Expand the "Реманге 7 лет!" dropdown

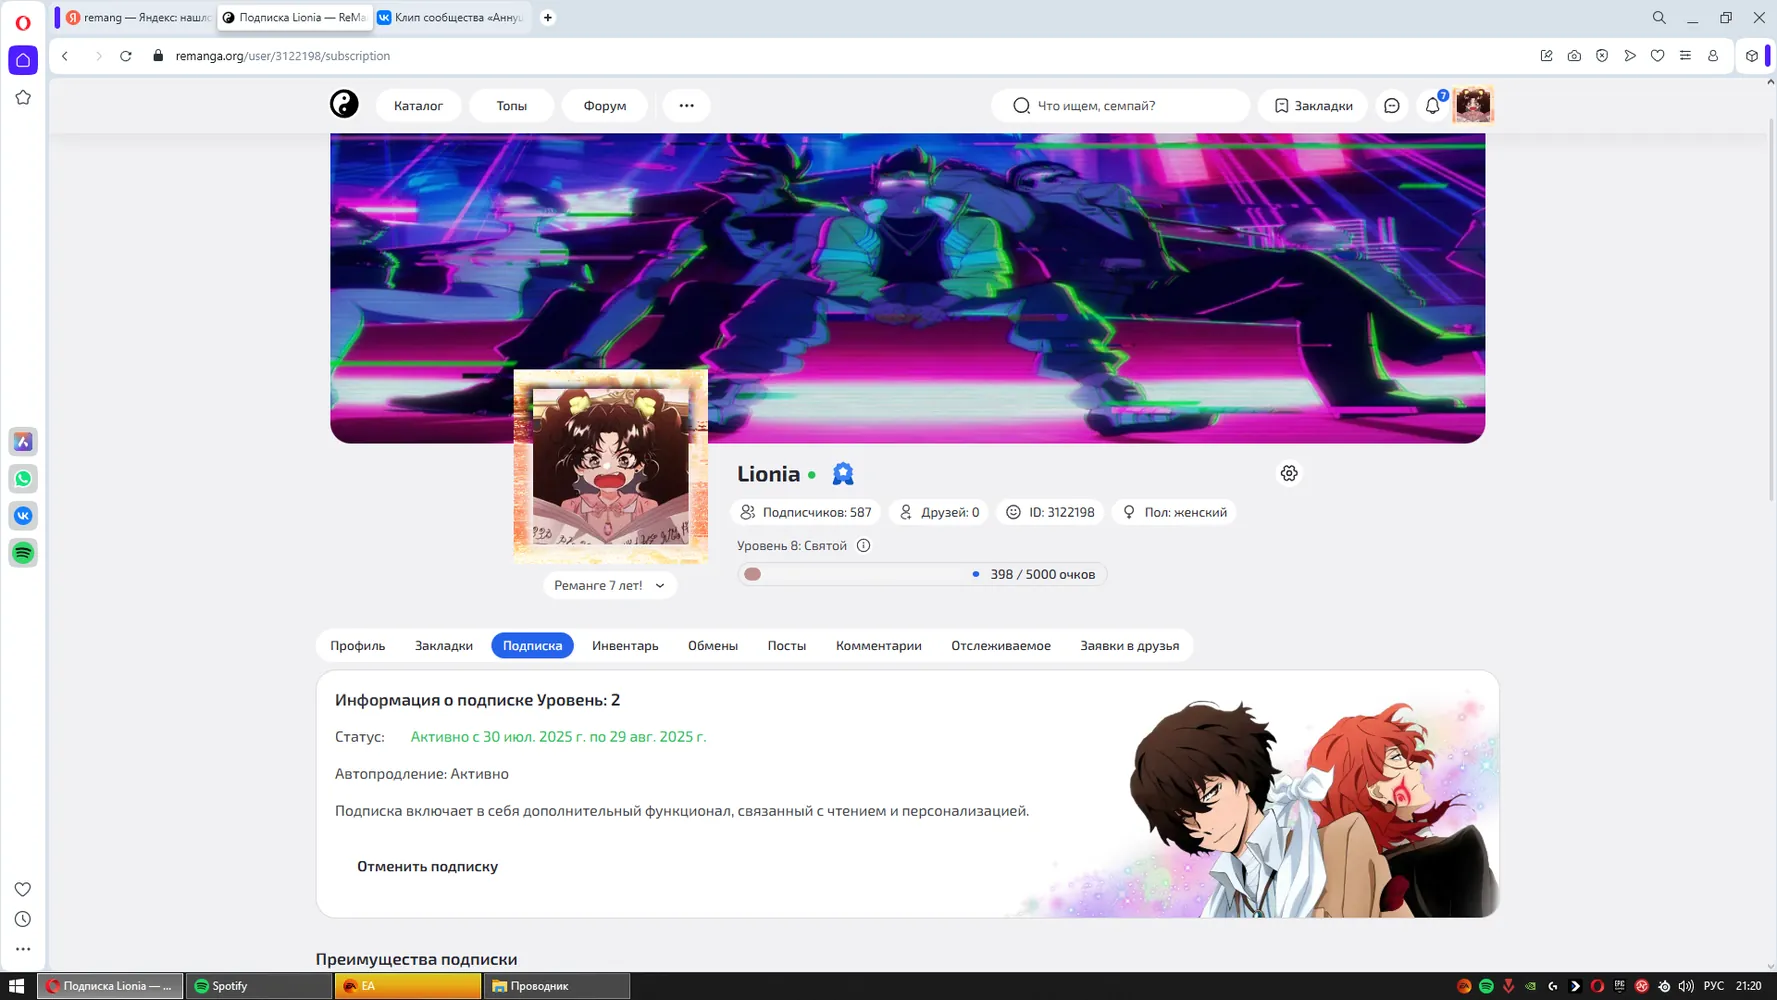pos(610,585)
